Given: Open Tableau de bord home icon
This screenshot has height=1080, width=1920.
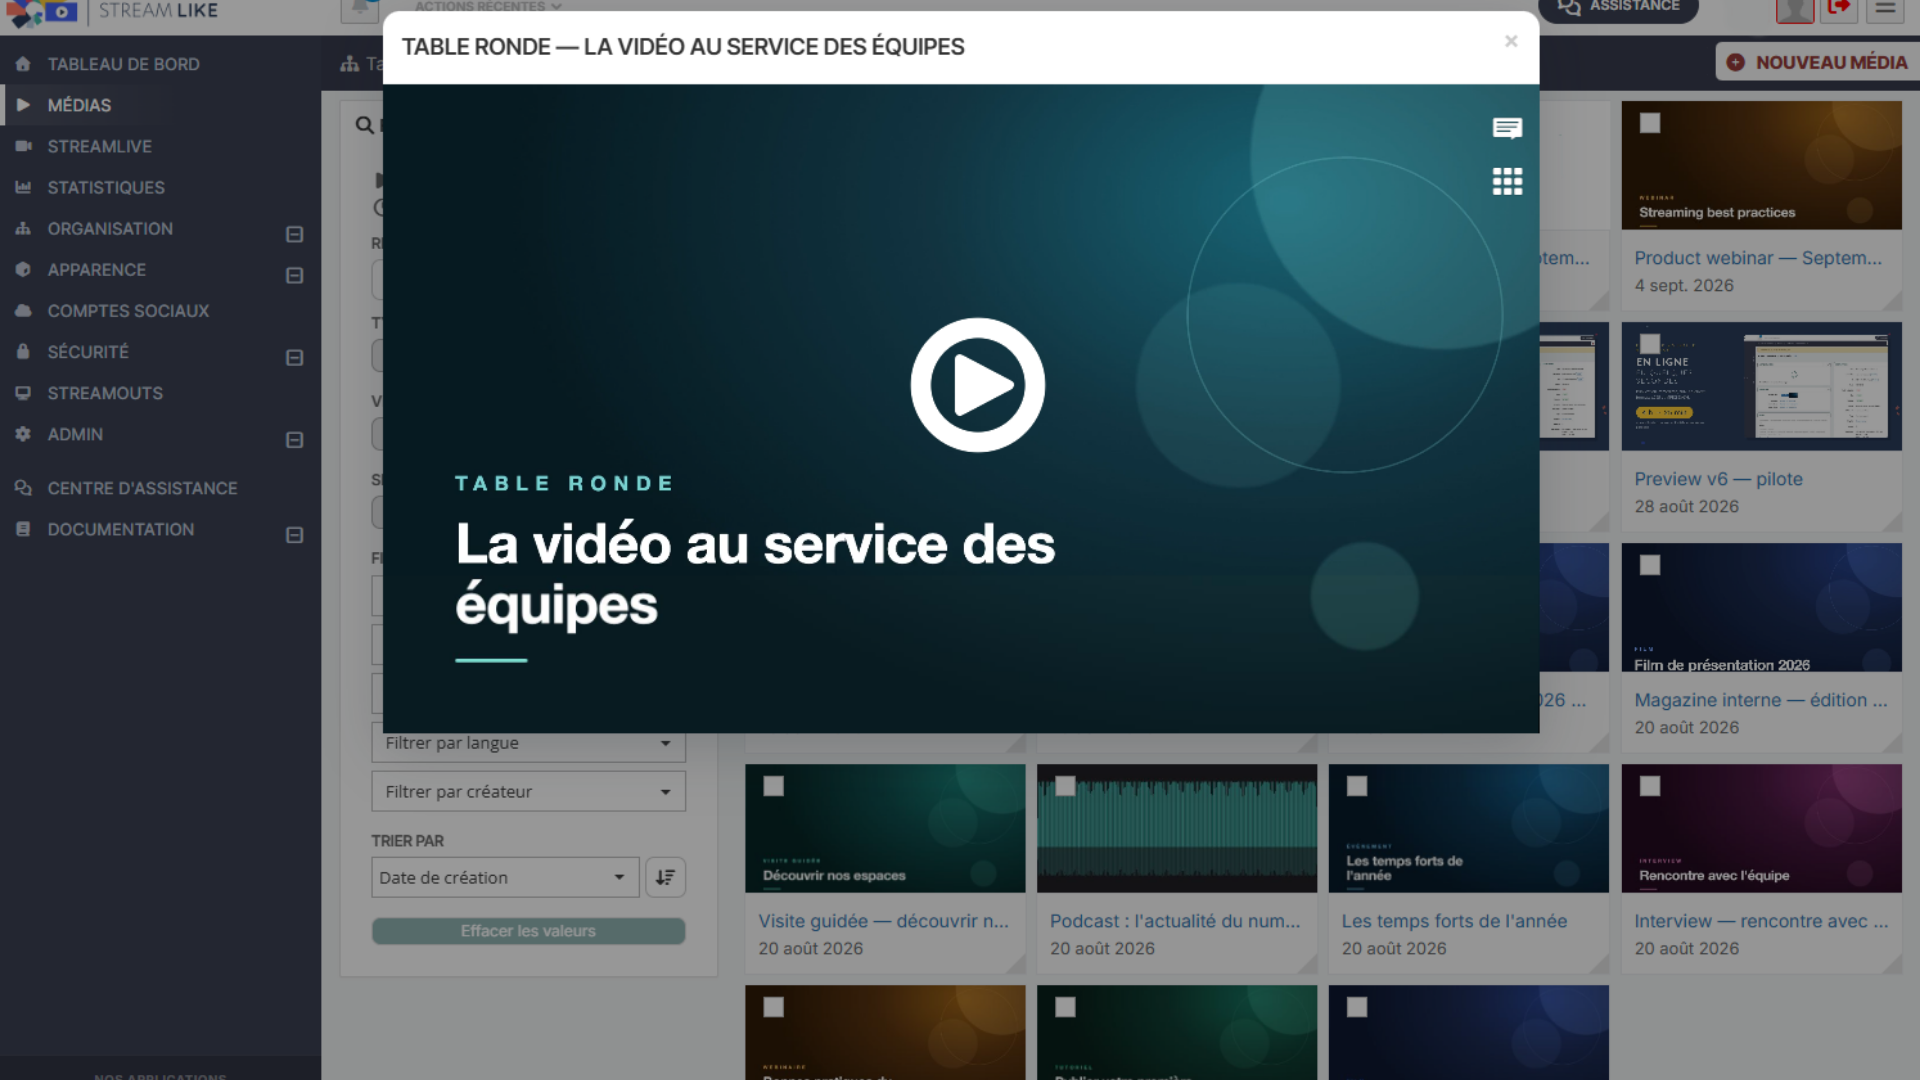Looking at the screenshot, I should 23,64.
